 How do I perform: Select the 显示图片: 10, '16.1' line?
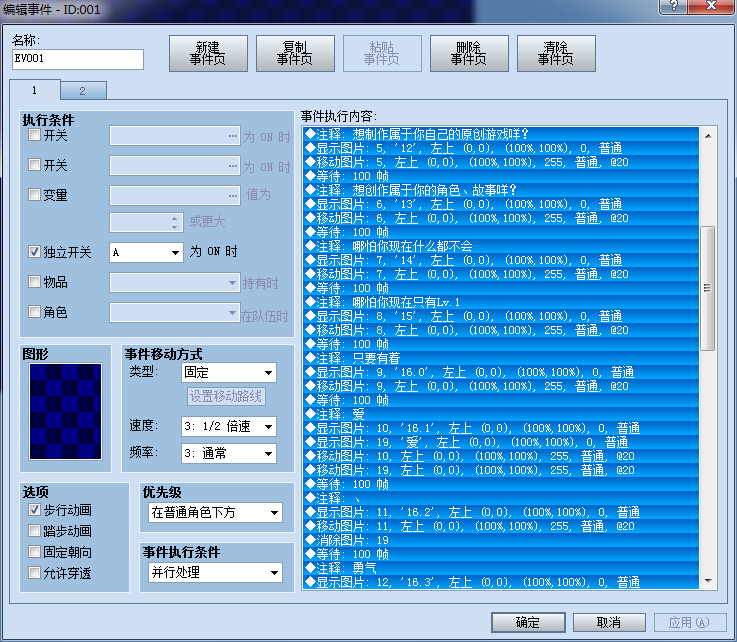pos(501,428)
